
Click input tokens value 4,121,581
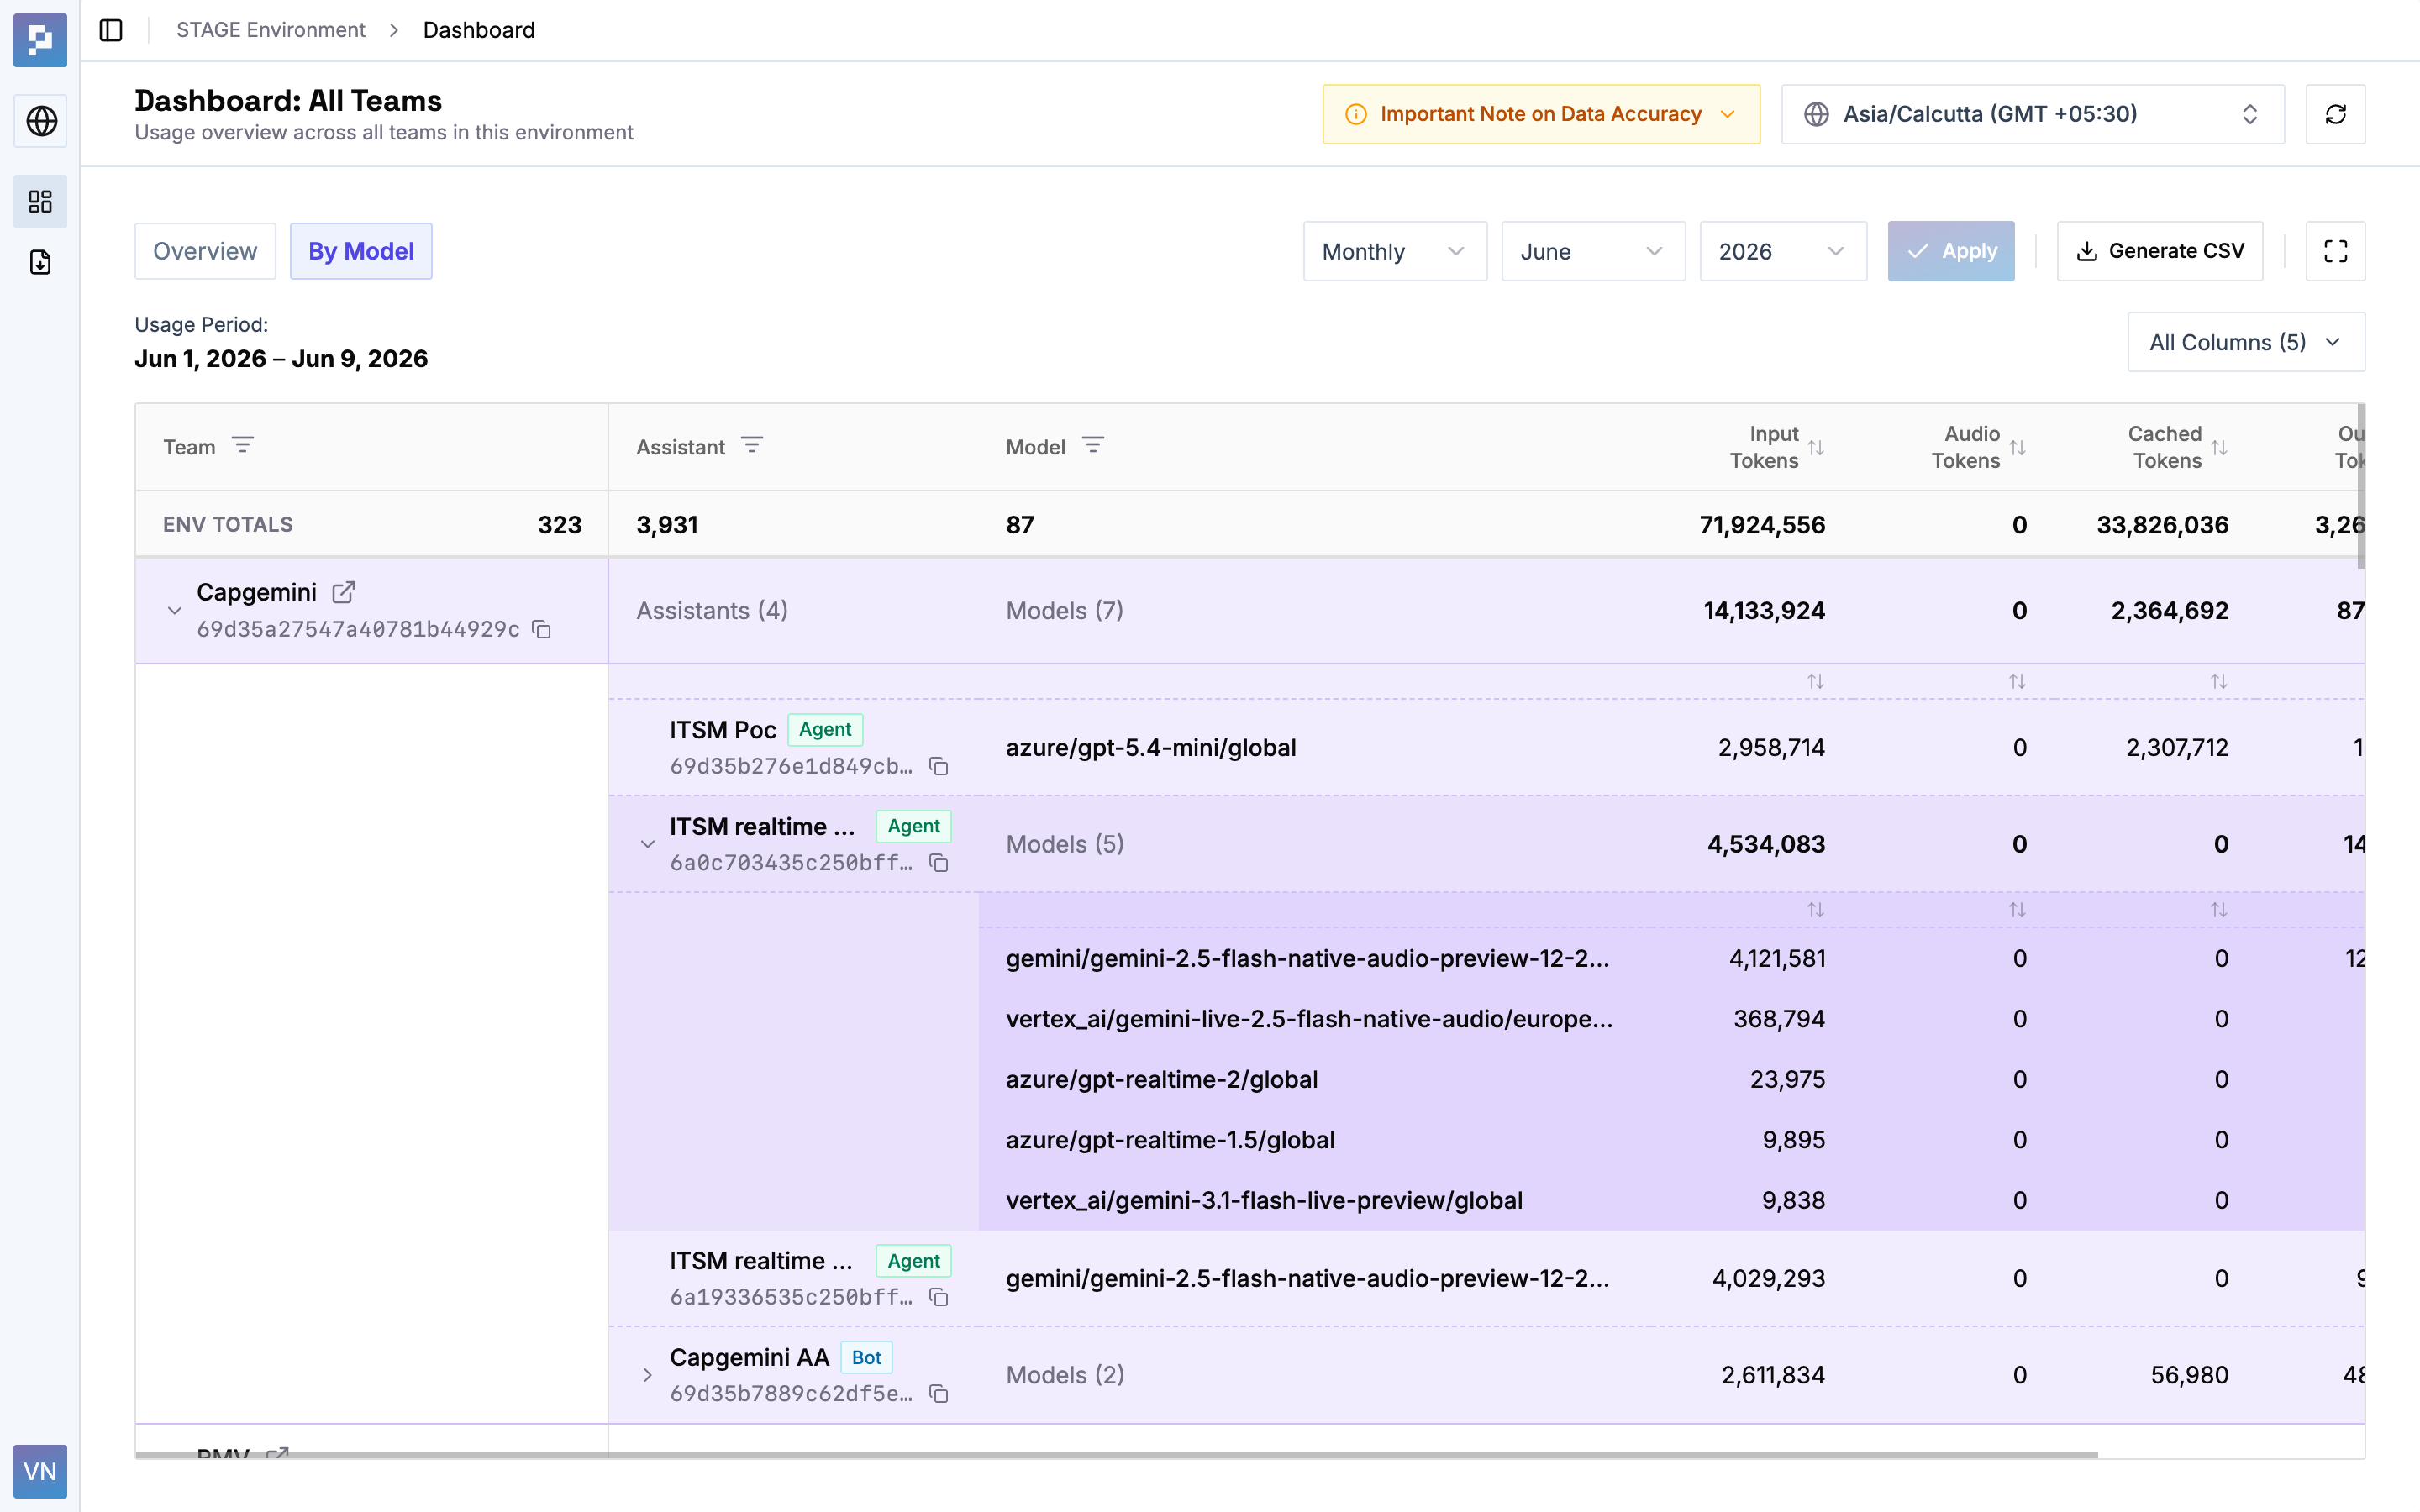(1777, 959)
